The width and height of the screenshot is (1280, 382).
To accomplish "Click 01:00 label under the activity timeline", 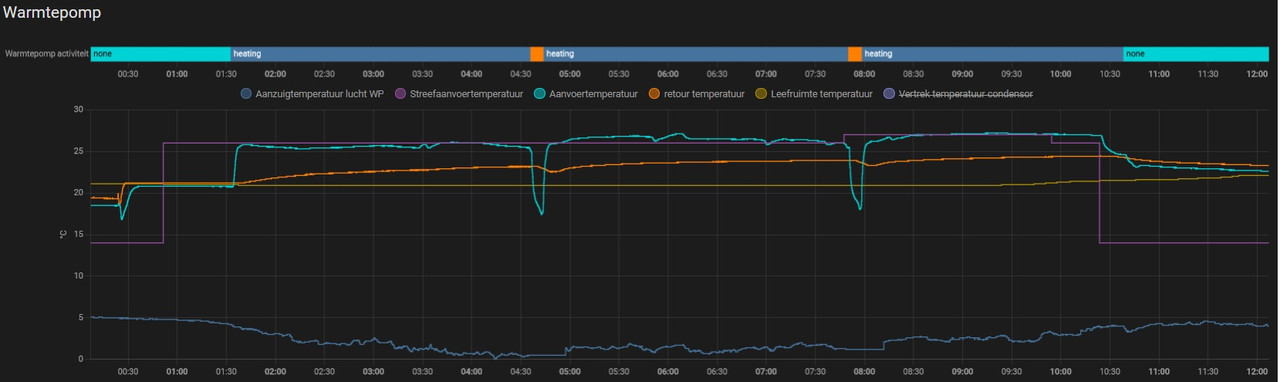I will [x=177, y=74].
